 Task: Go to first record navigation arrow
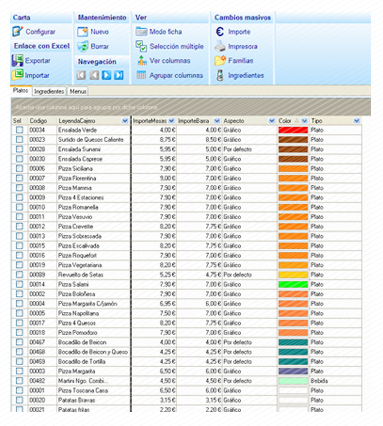(x=81, y=75)
